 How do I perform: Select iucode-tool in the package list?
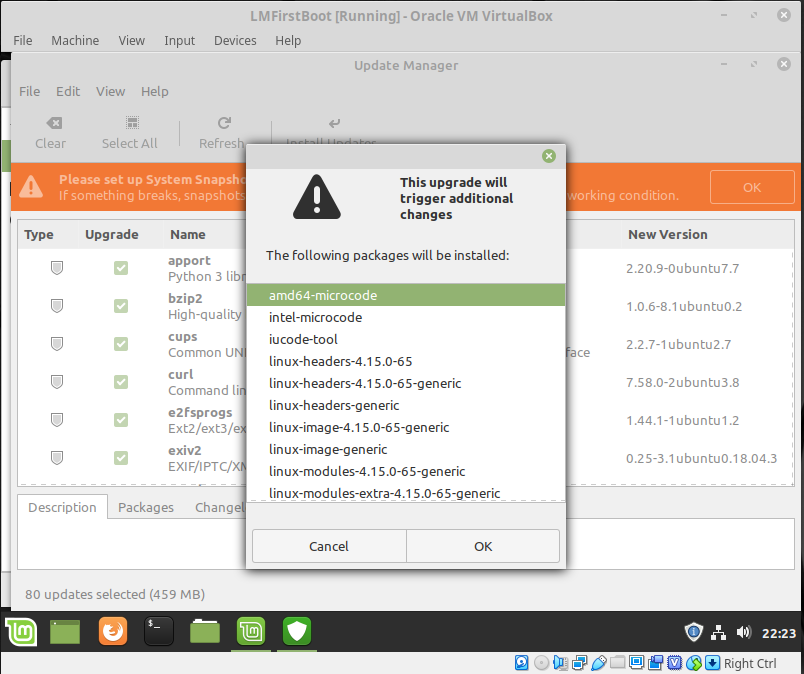[x=406, y=339]
